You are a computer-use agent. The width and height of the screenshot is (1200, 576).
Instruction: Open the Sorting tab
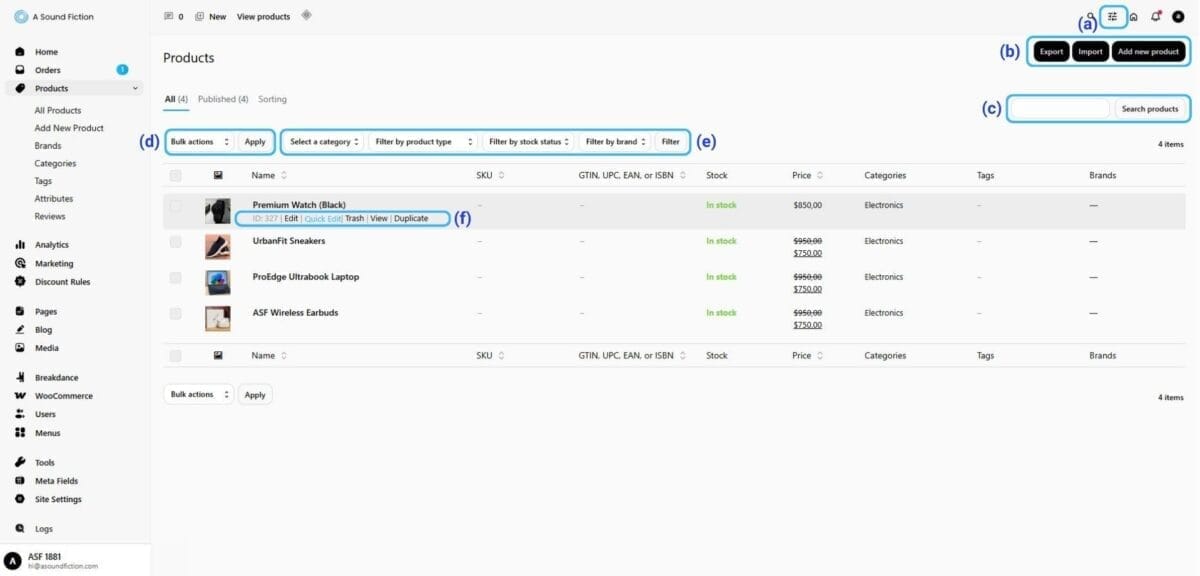point(272,99)
